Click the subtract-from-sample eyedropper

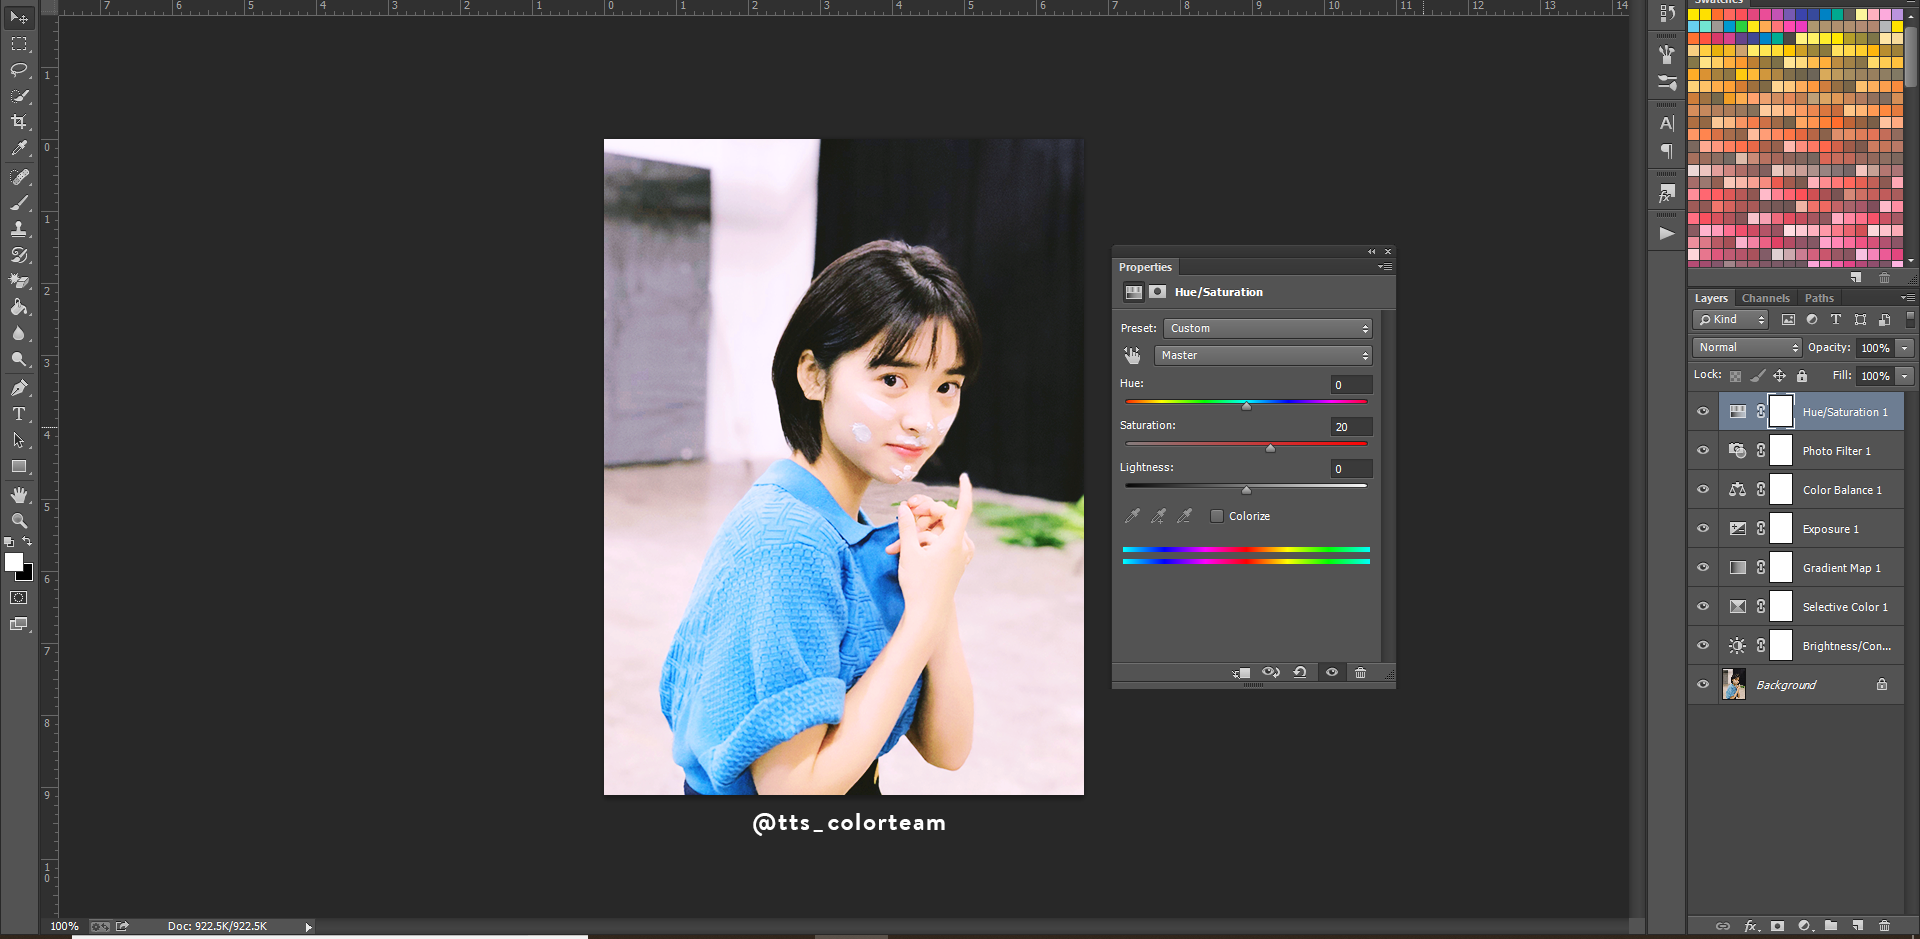point(1185,516)
